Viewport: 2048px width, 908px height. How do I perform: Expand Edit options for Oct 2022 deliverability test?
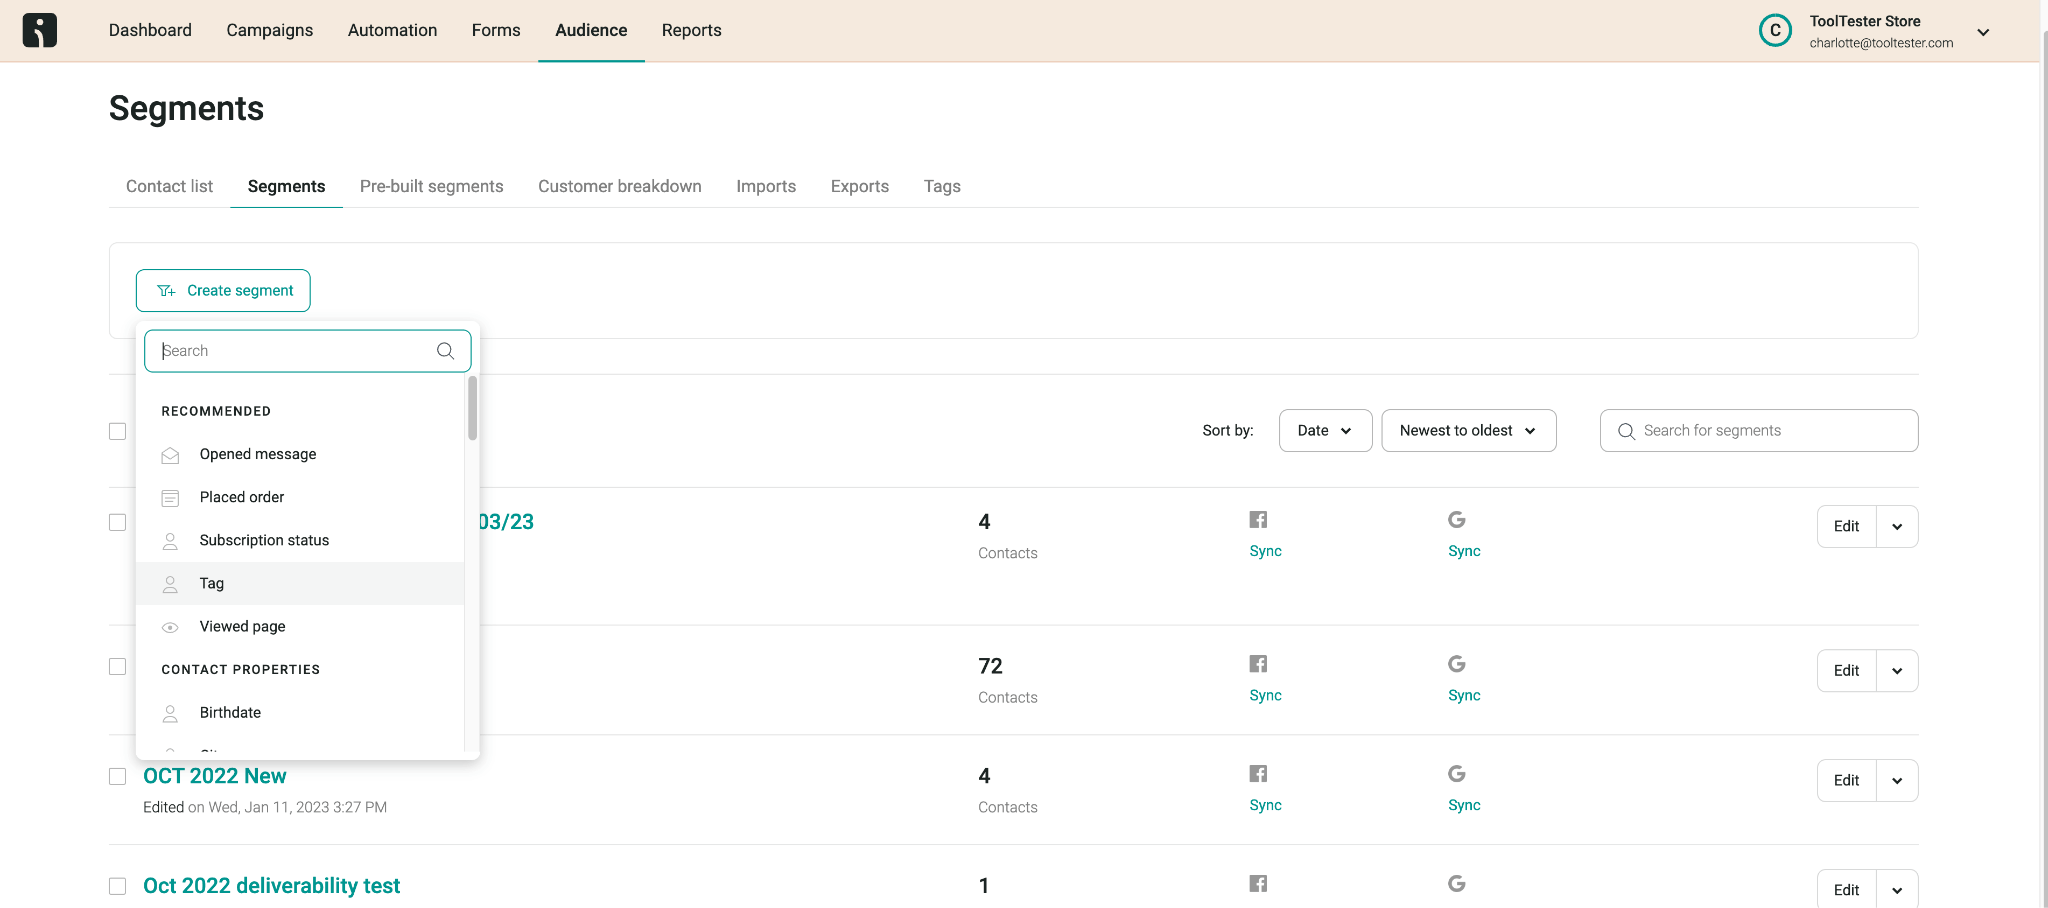(1897, 889)
